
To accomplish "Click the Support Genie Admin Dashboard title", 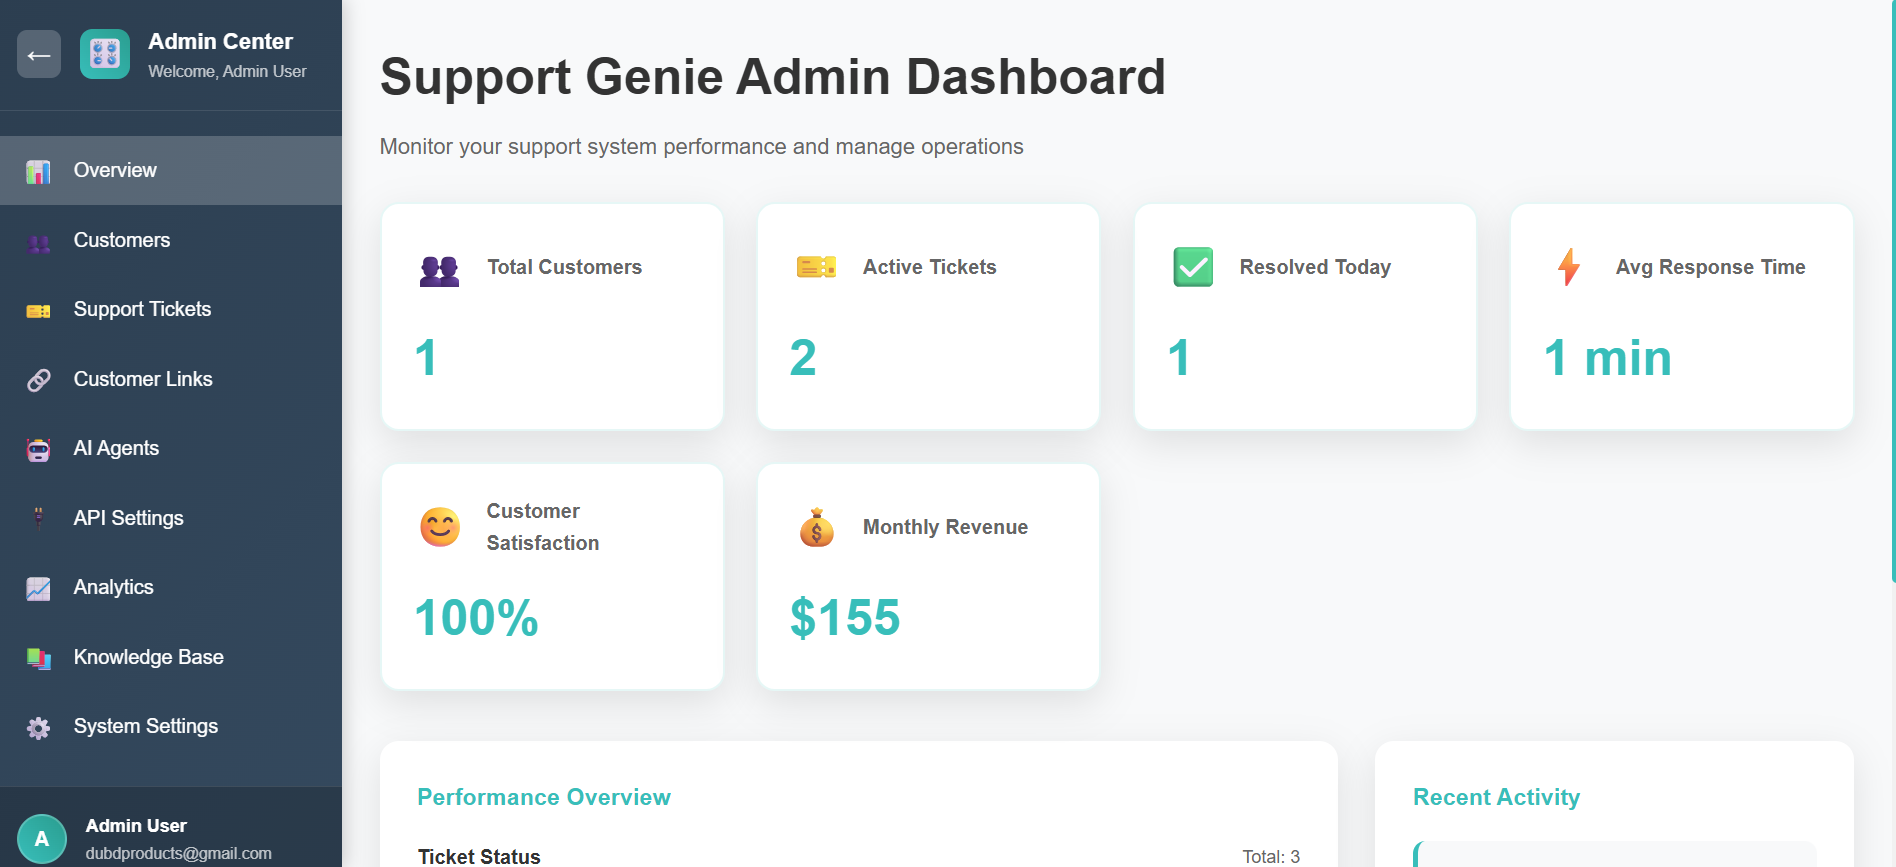I will coord(773,77).
